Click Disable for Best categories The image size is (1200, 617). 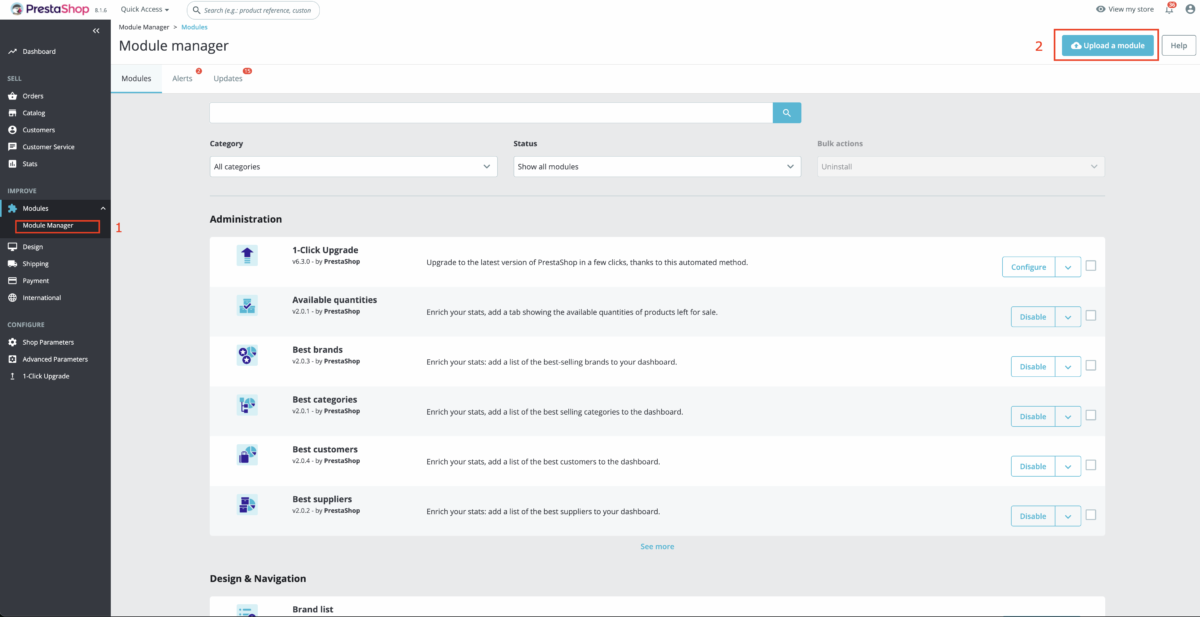(x=1033, y=416)
